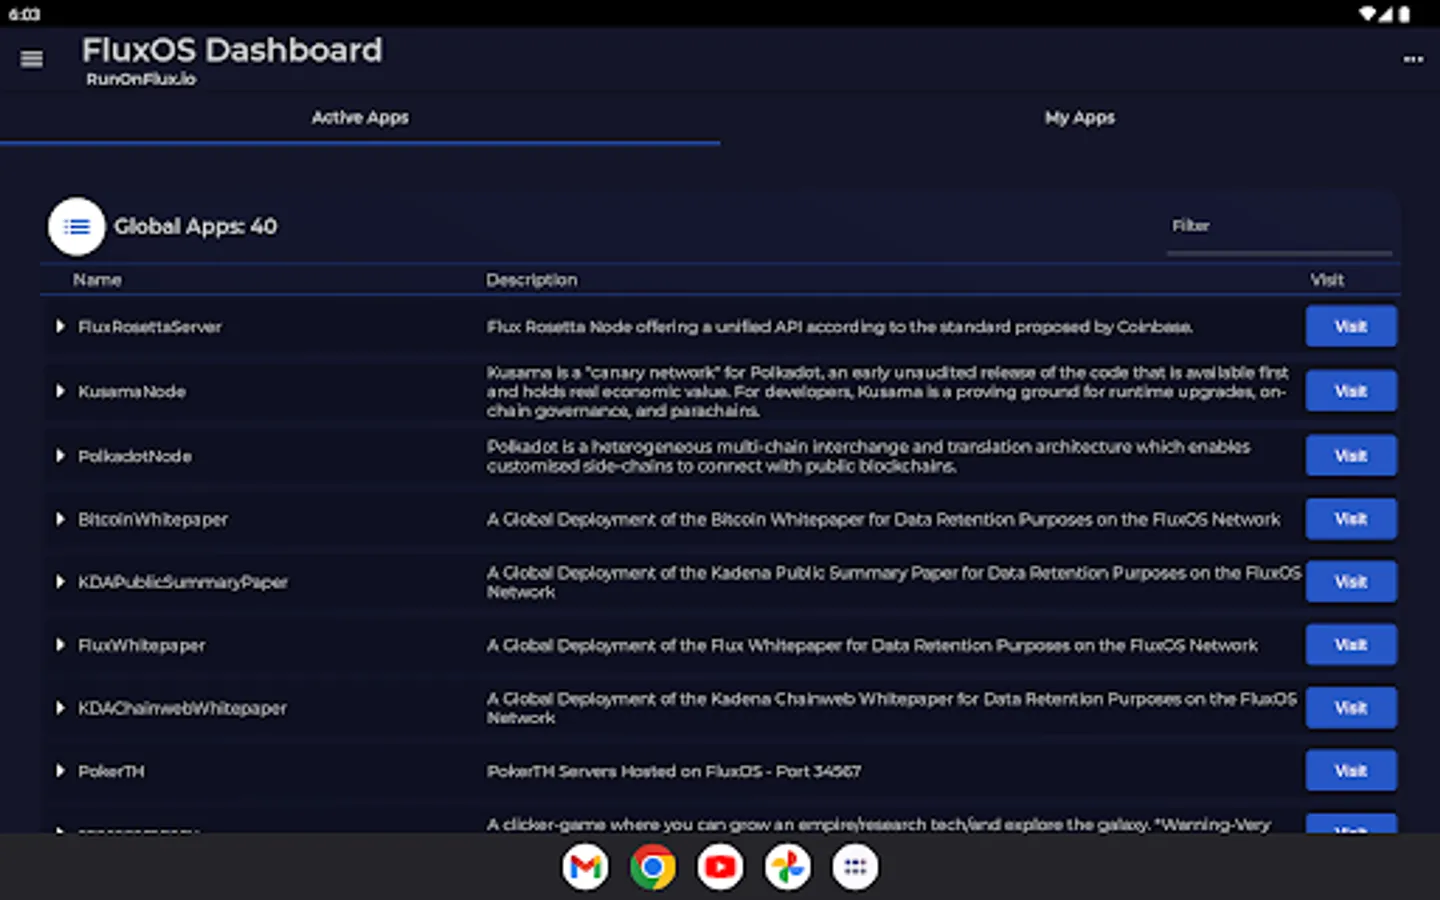
Task: Expand the PolkadotNode row
Action: pyautogui.click(x=60, y=456)
